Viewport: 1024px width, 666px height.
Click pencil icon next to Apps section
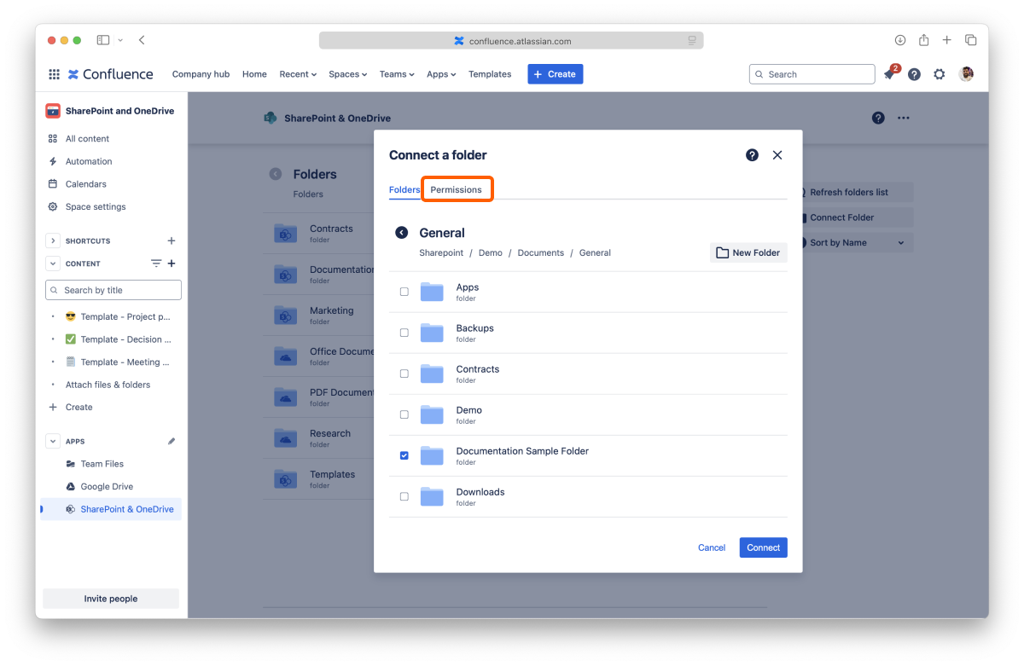point(171,441)
